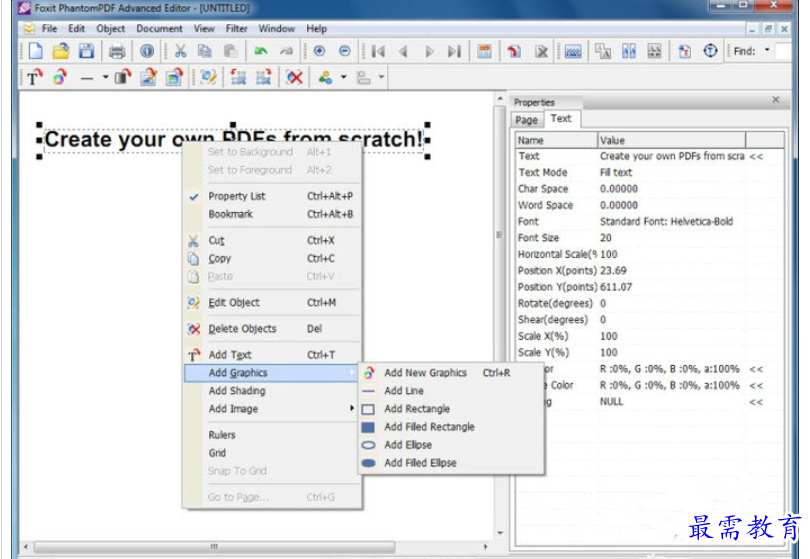Click the Add Shading toolbar icon
810x559 pixels.
pyautogui.click(x=122, y=77)
